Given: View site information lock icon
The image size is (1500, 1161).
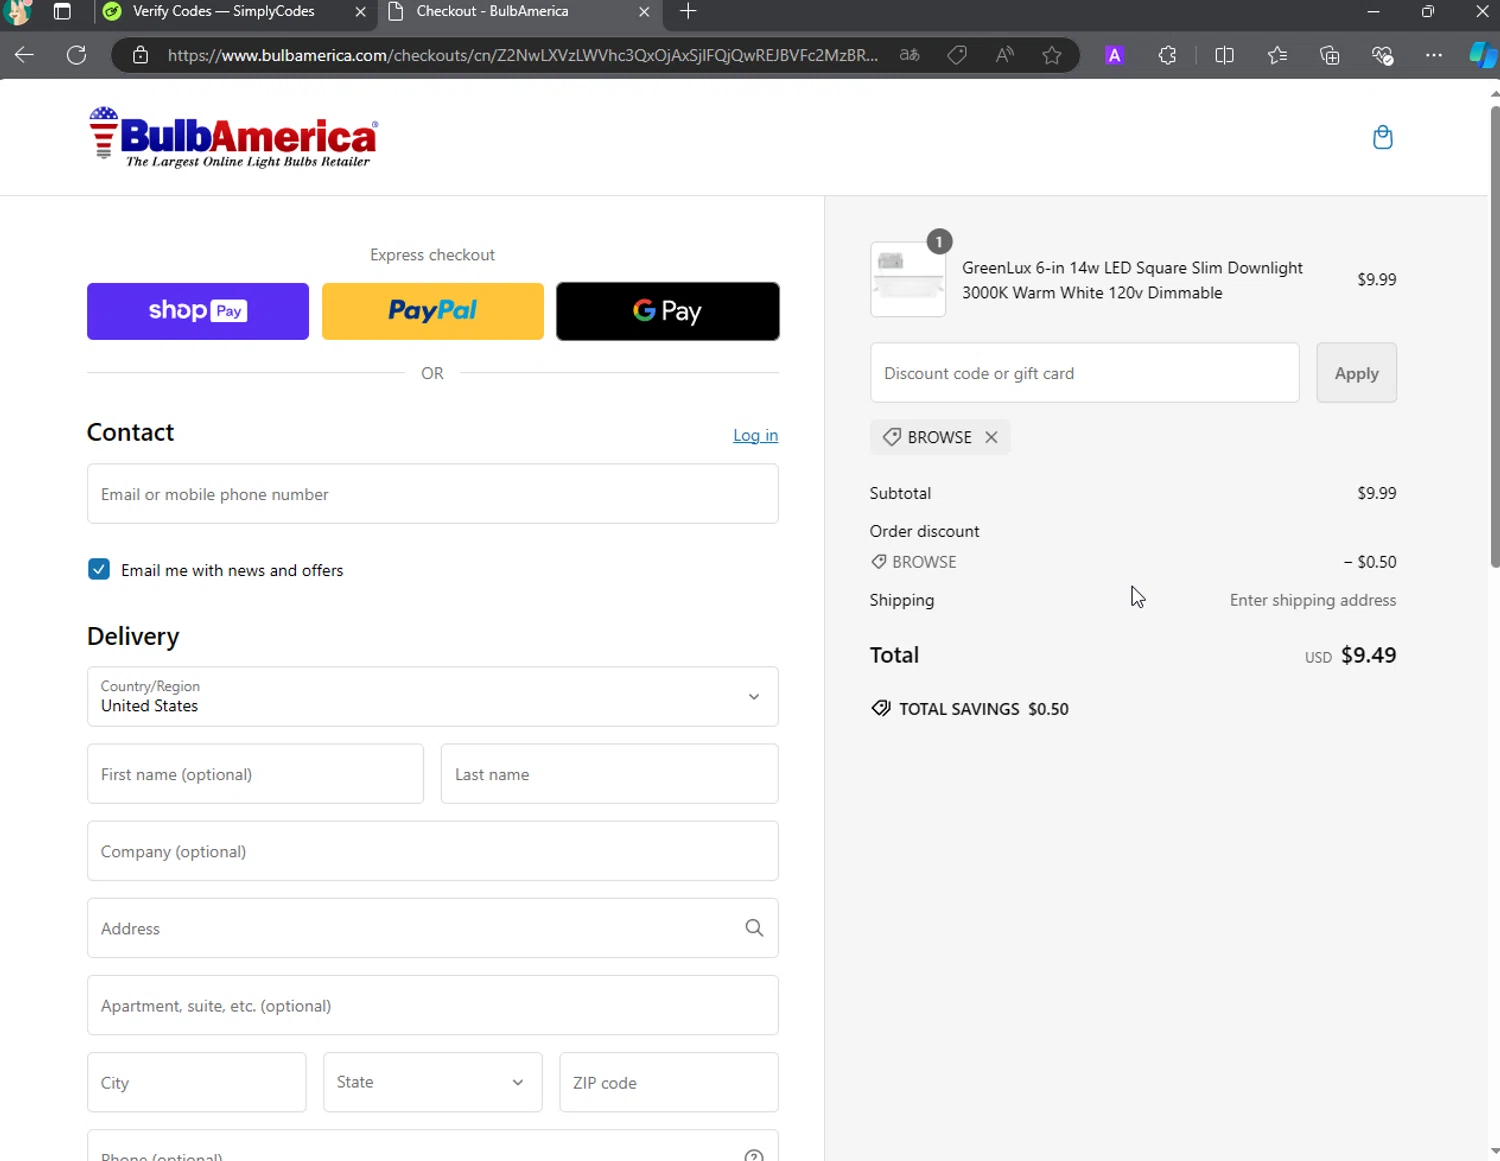Looking at the screenshot, I should (x=141, y=55).
